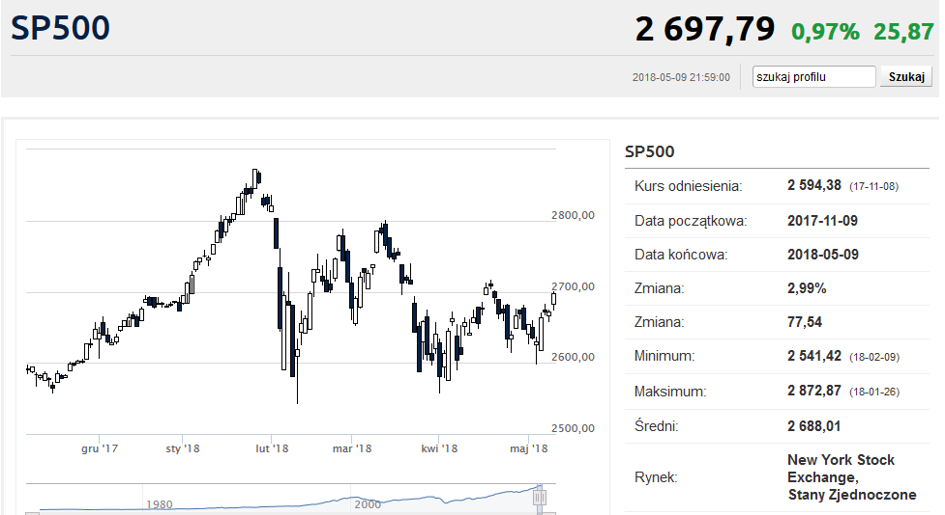
Task: Click the timestamp 2018-05-09 21:59:00
Action: click(x=681, y=77)
